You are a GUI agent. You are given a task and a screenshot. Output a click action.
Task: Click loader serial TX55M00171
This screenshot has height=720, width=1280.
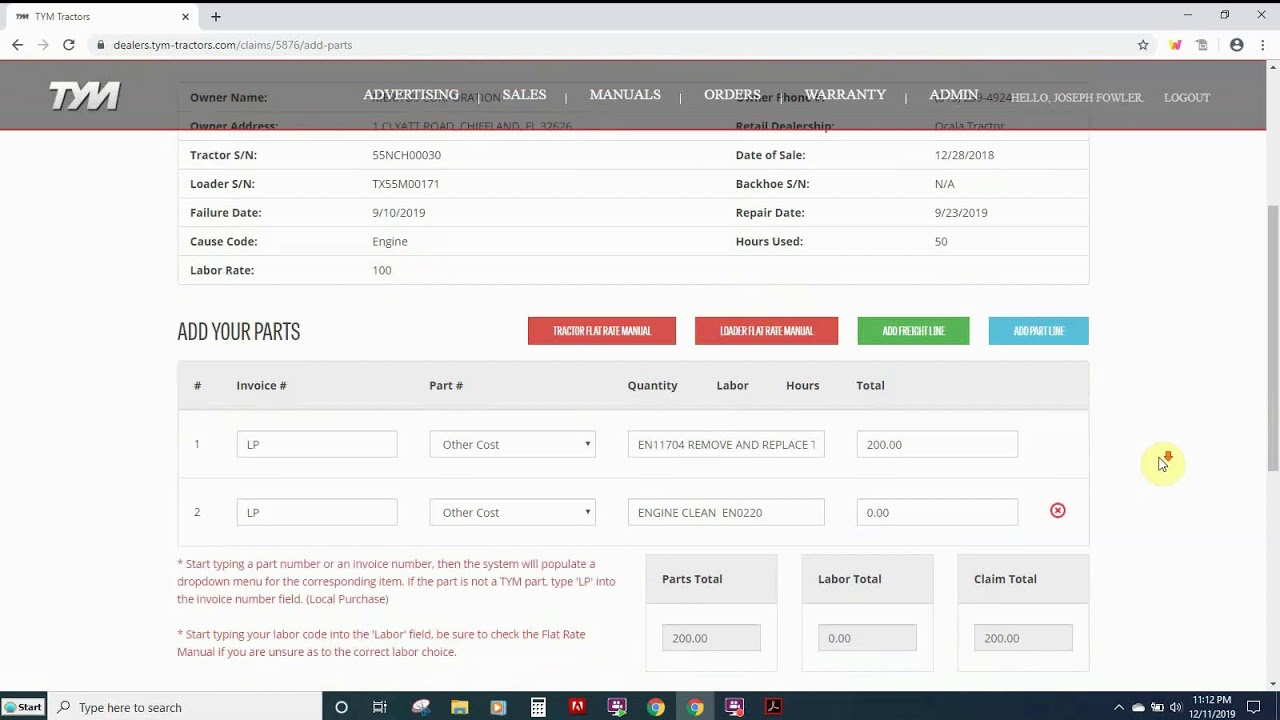pyautogui.click(x=406, y=184)
